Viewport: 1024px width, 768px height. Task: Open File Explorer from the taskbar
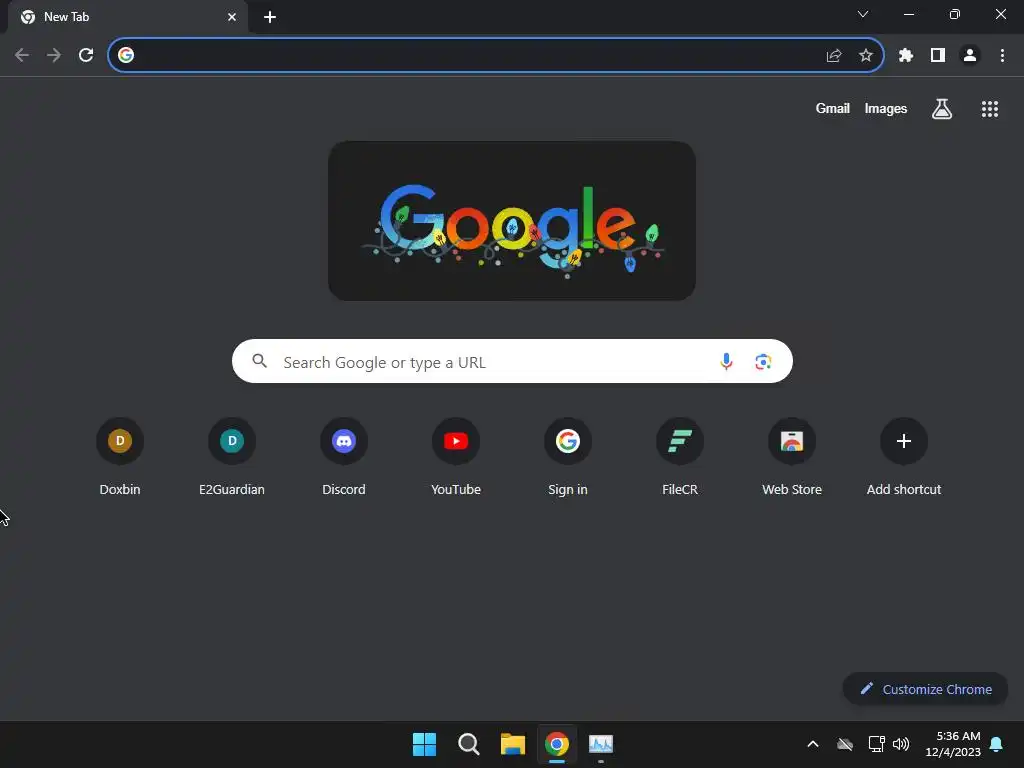tap(513, 744)
